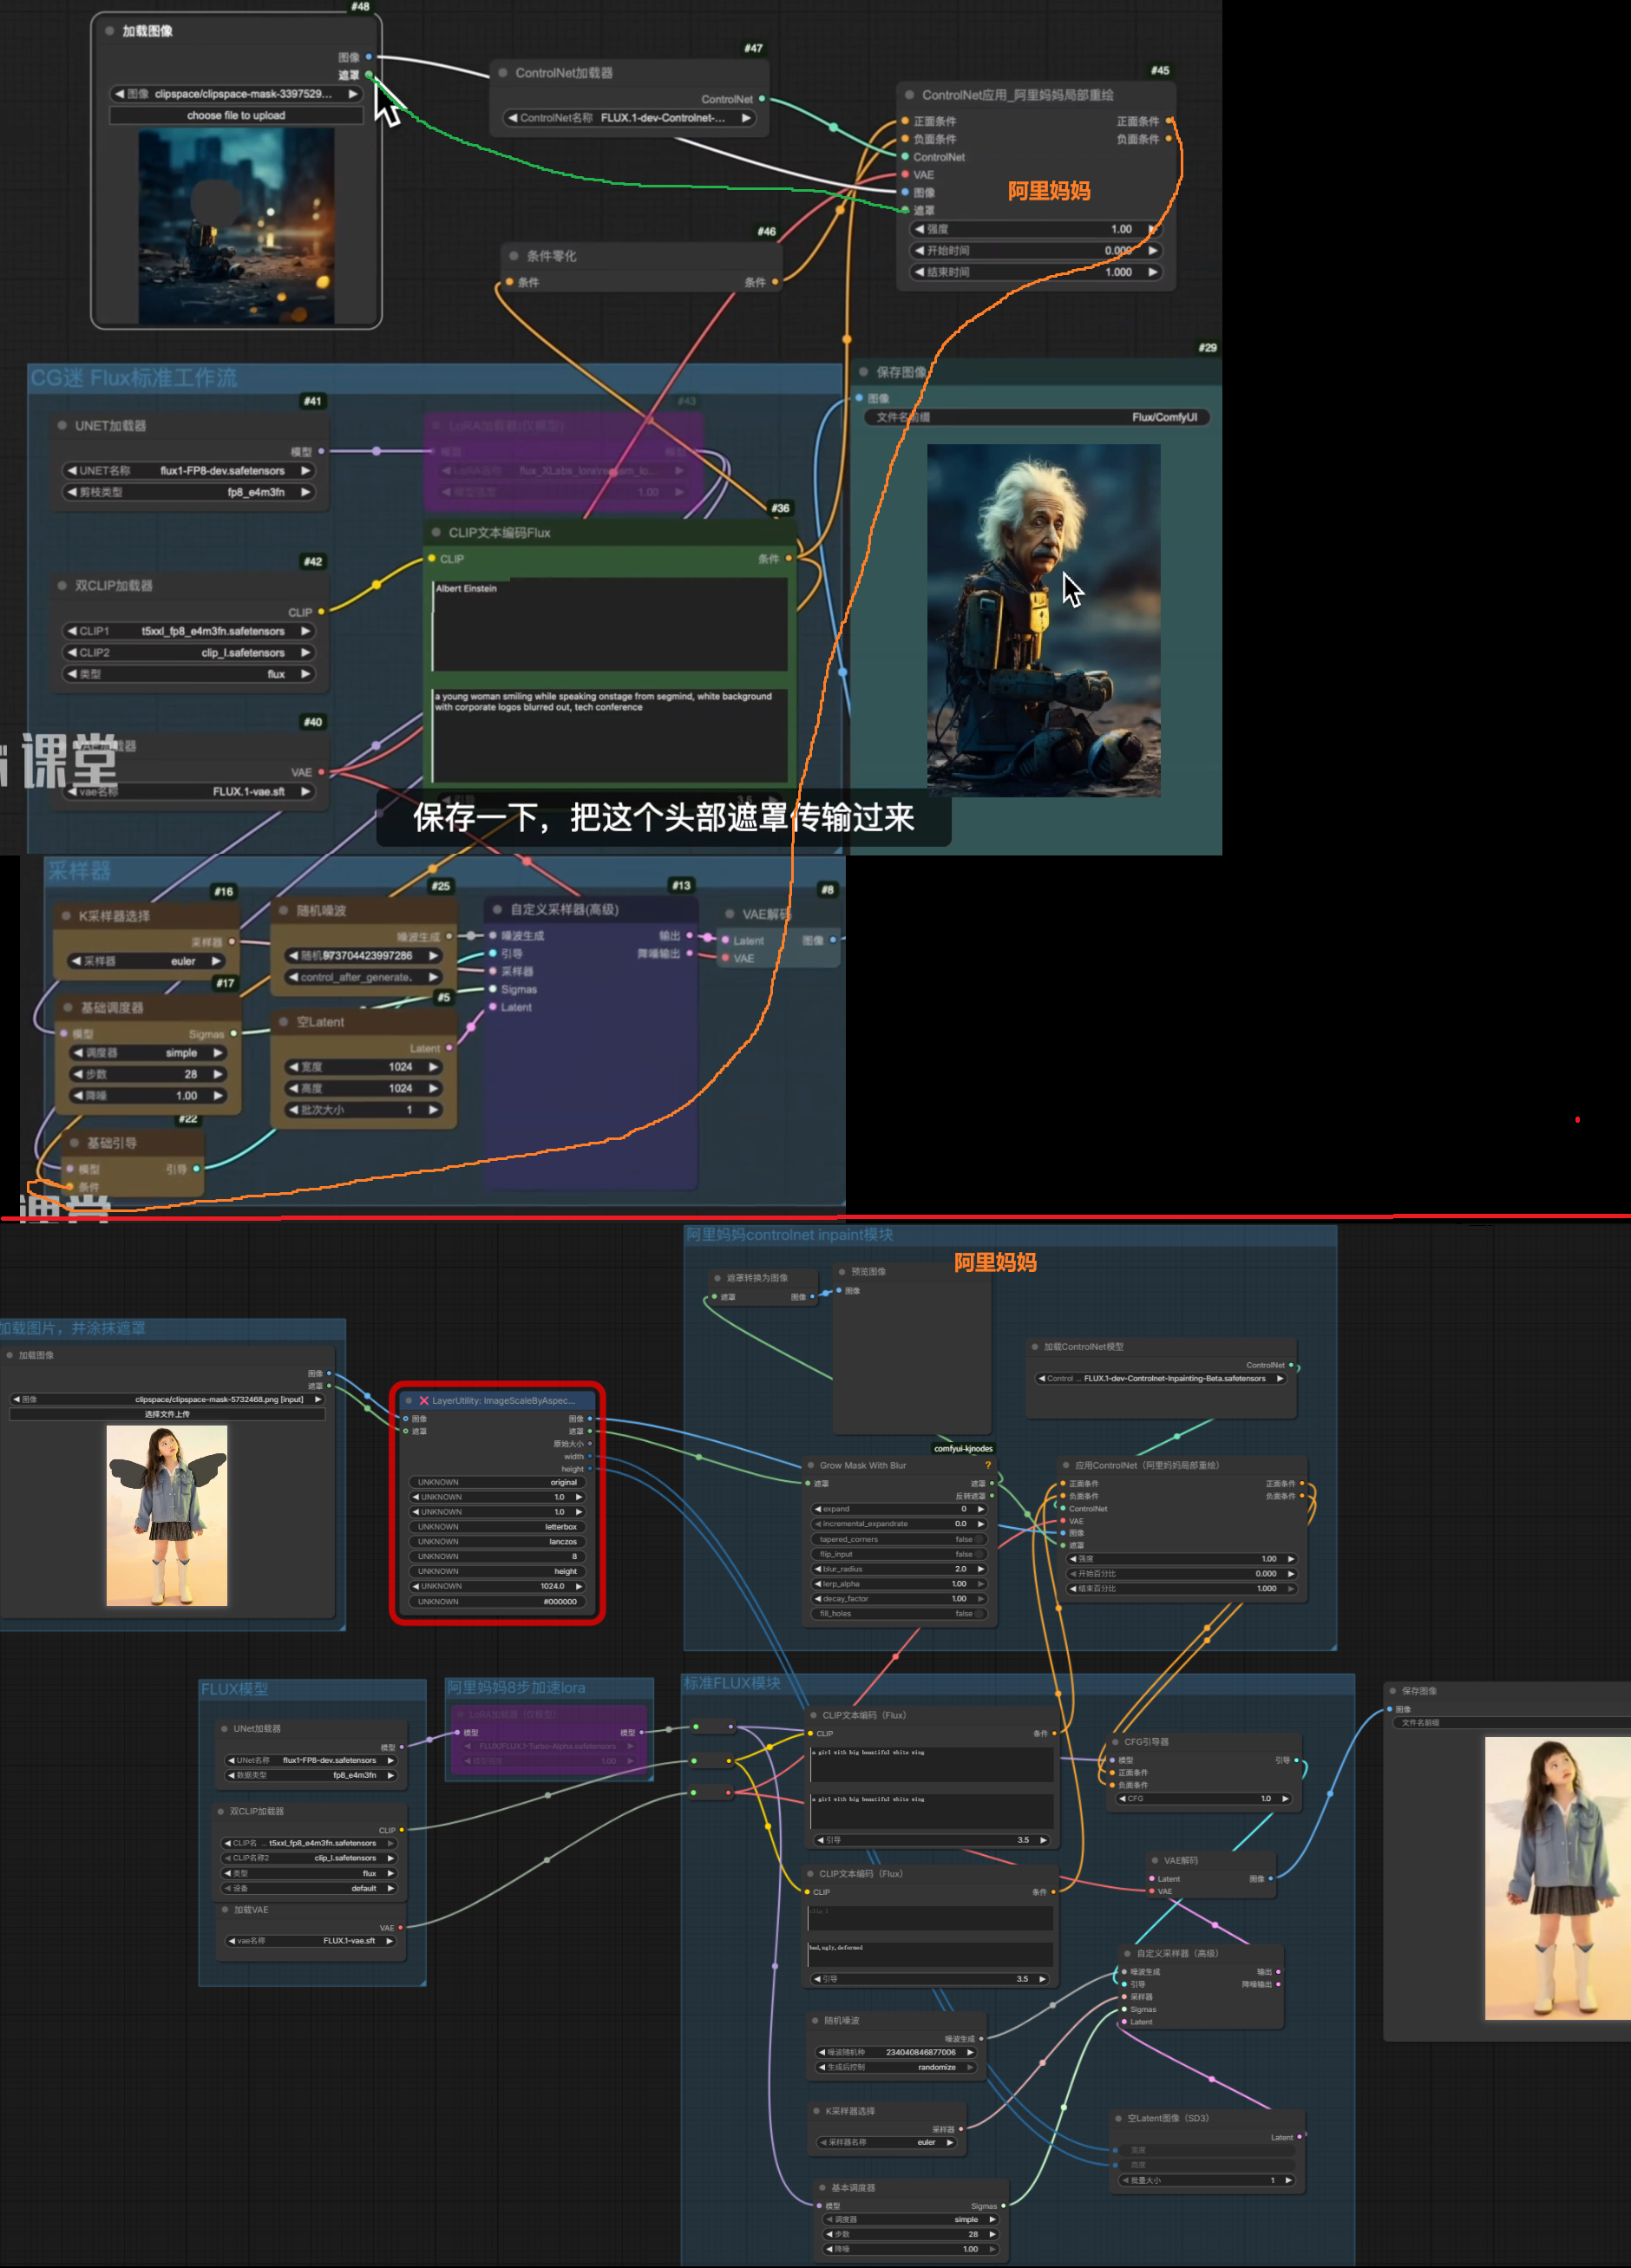The height and width of the screenshot is (2268, 1631).
Task: Open the CLIP2 clip_l.safetensors selector in #42
Action: (189, 652)
